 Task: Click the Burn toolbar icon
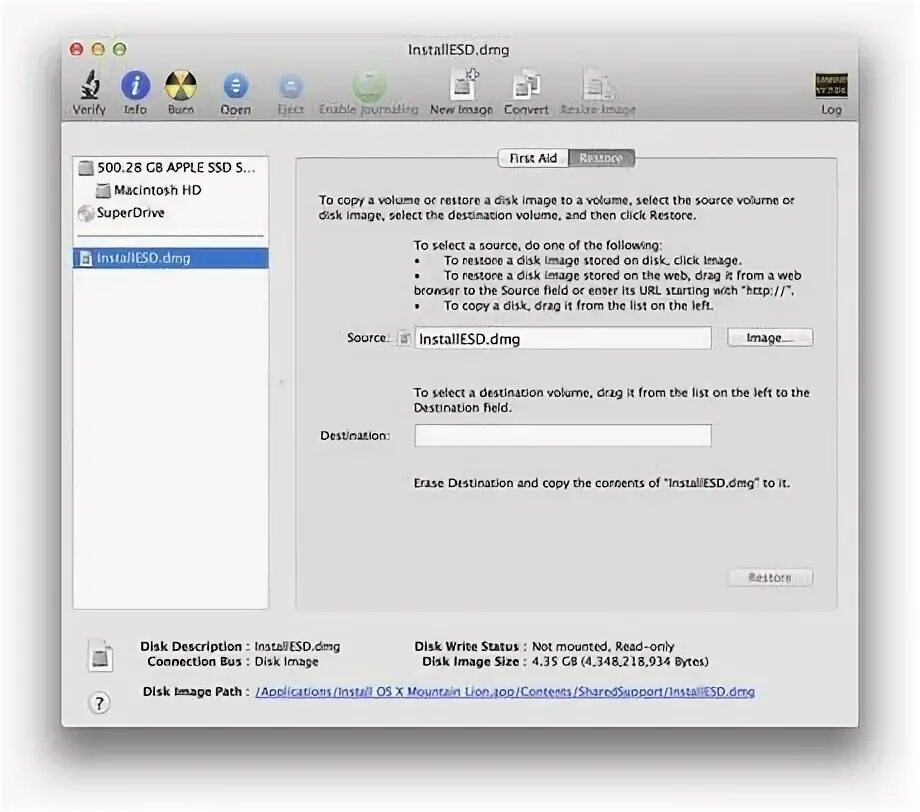pos(181,86)
